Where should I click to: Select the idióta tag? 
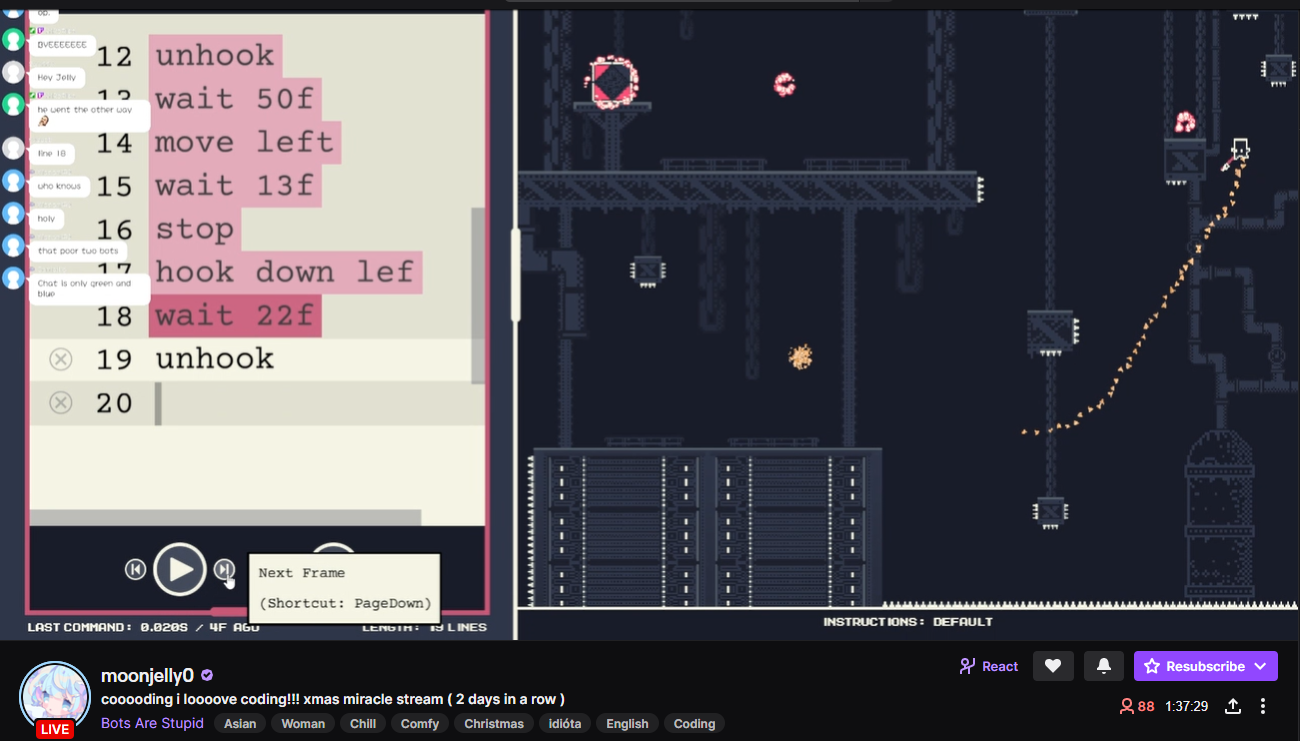565,724
